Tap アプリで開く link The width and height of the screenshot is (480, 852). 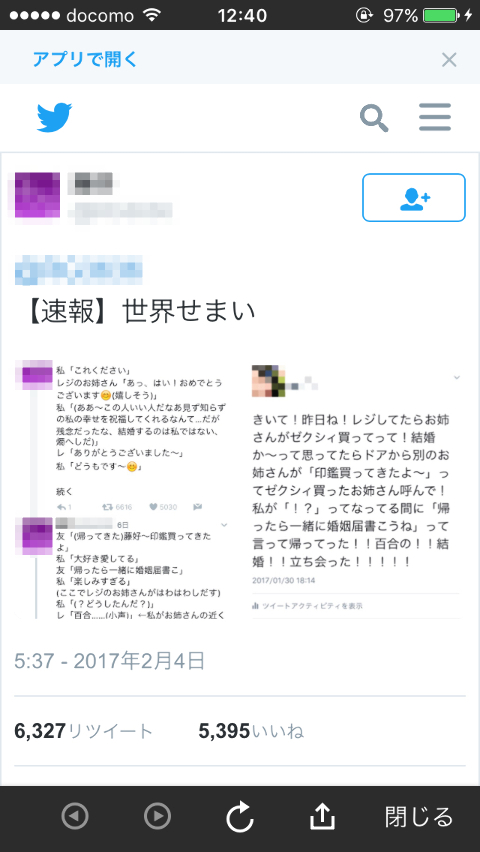(85, 59)
